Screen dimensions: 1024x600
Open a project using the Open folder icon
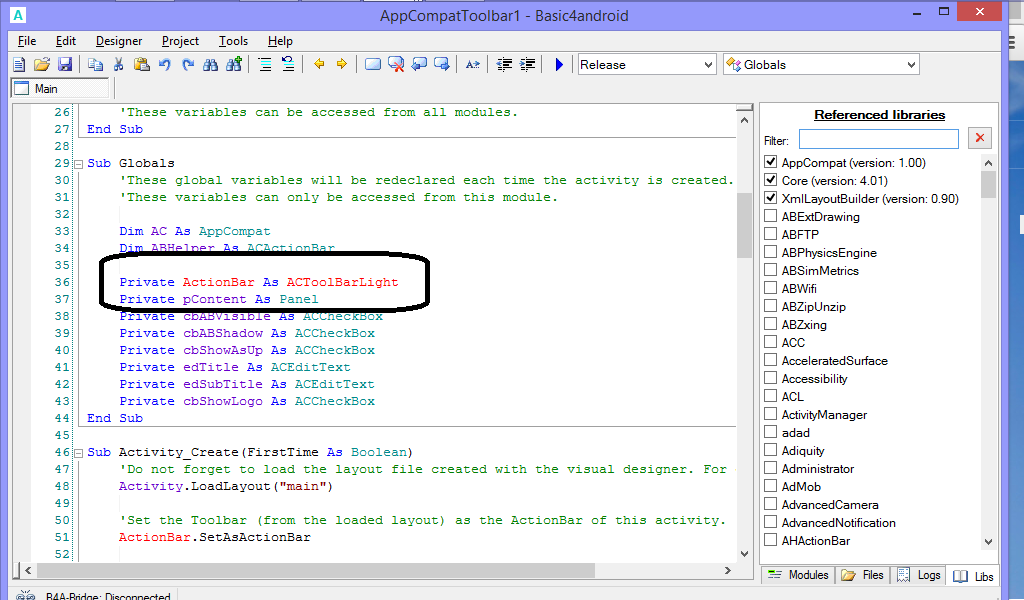(x=40, y=63)
